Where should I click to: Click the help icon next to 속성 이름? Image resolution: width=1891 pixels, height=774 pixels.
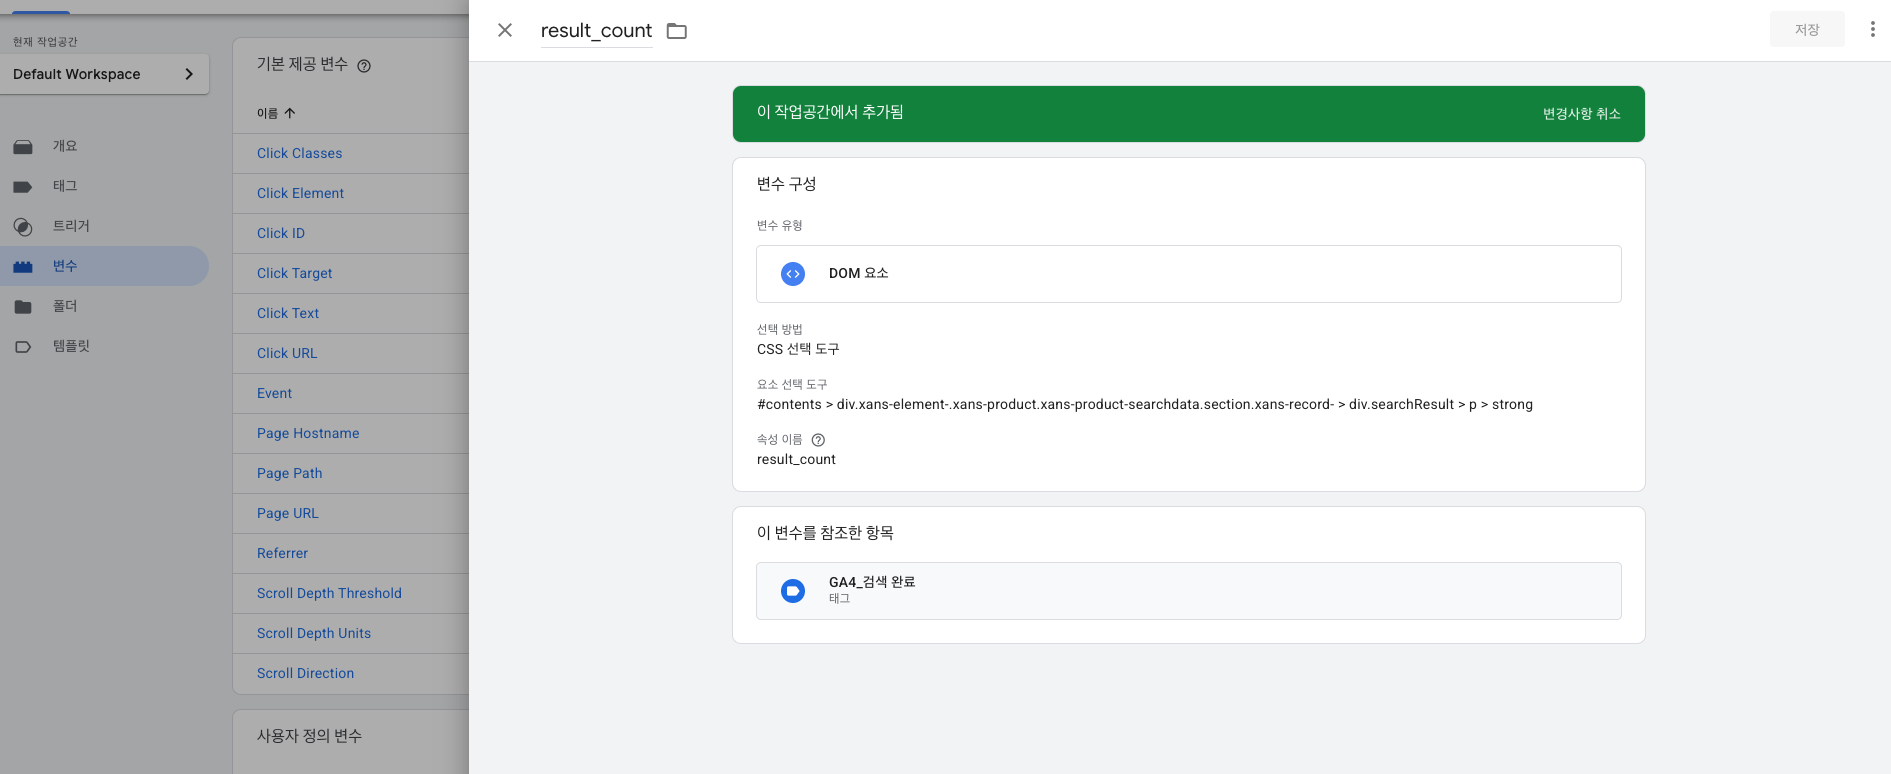coord(818,440)
